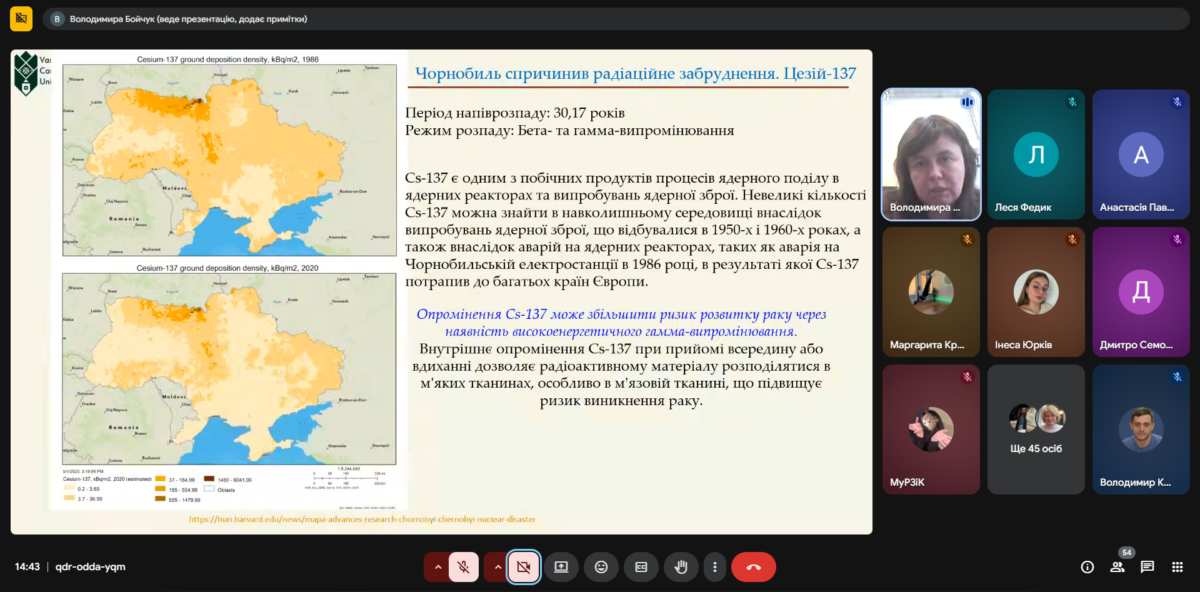This screenshot has width=1200, height=592.
Task: Show the participants list of 54 people
Action: tap(1117, 567)
